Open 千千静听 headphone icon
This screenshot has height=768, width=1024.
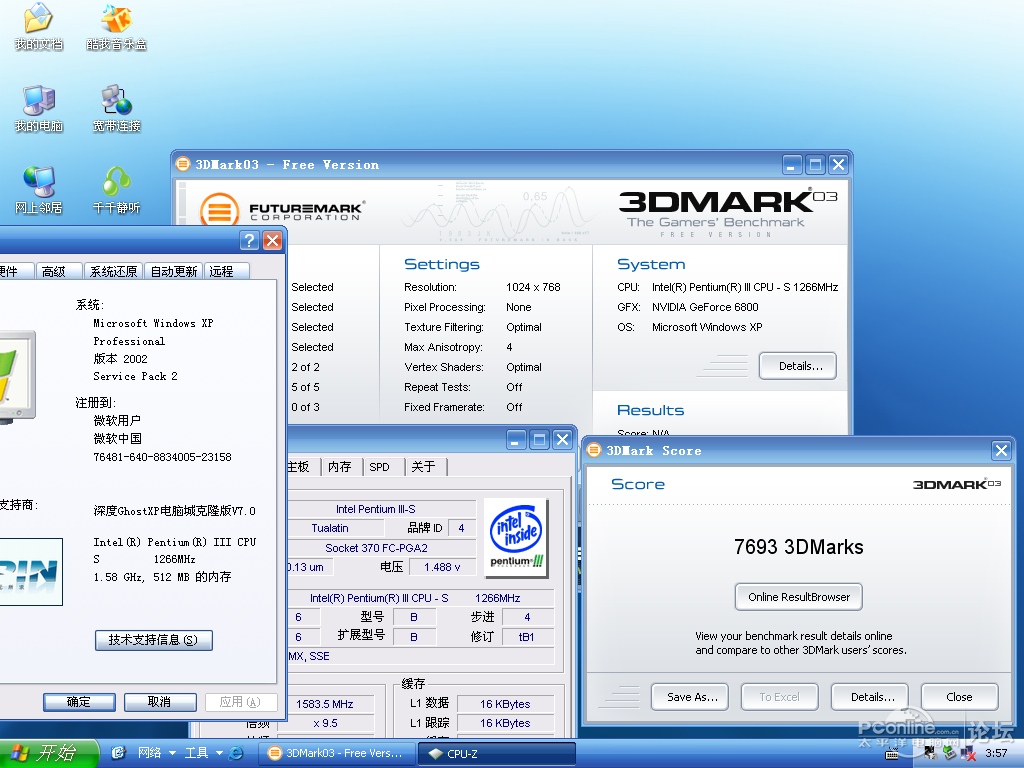pos(116,181)
